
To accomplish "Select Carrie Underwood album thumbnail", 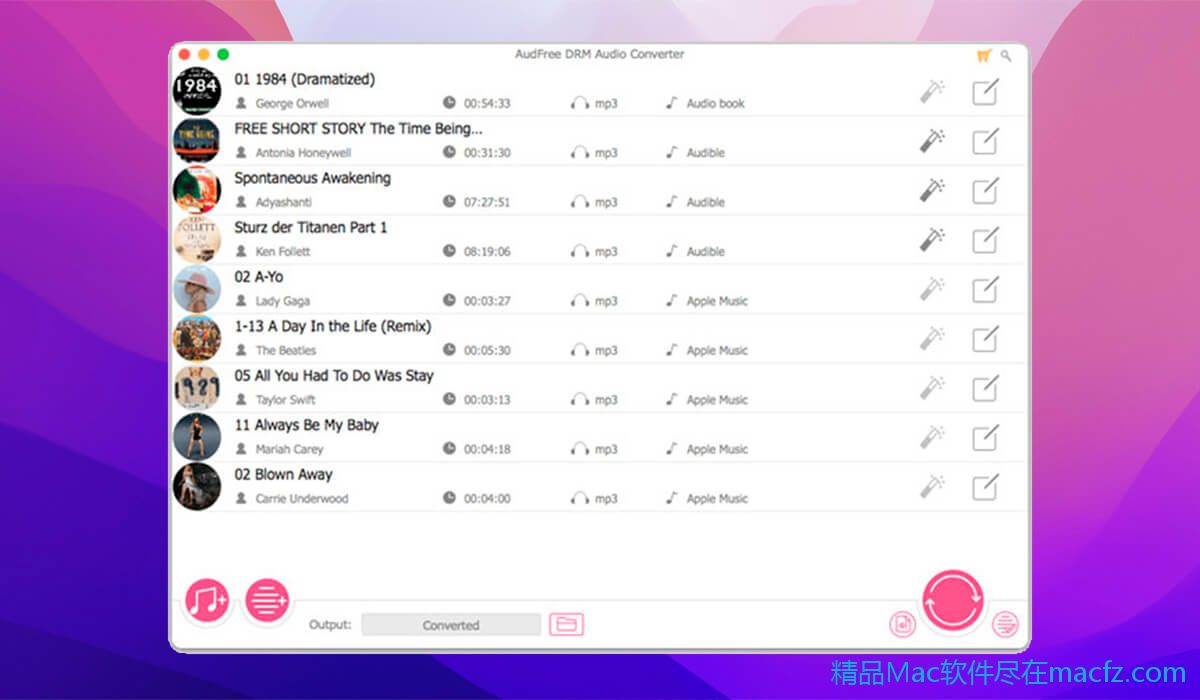I will 196,487.
